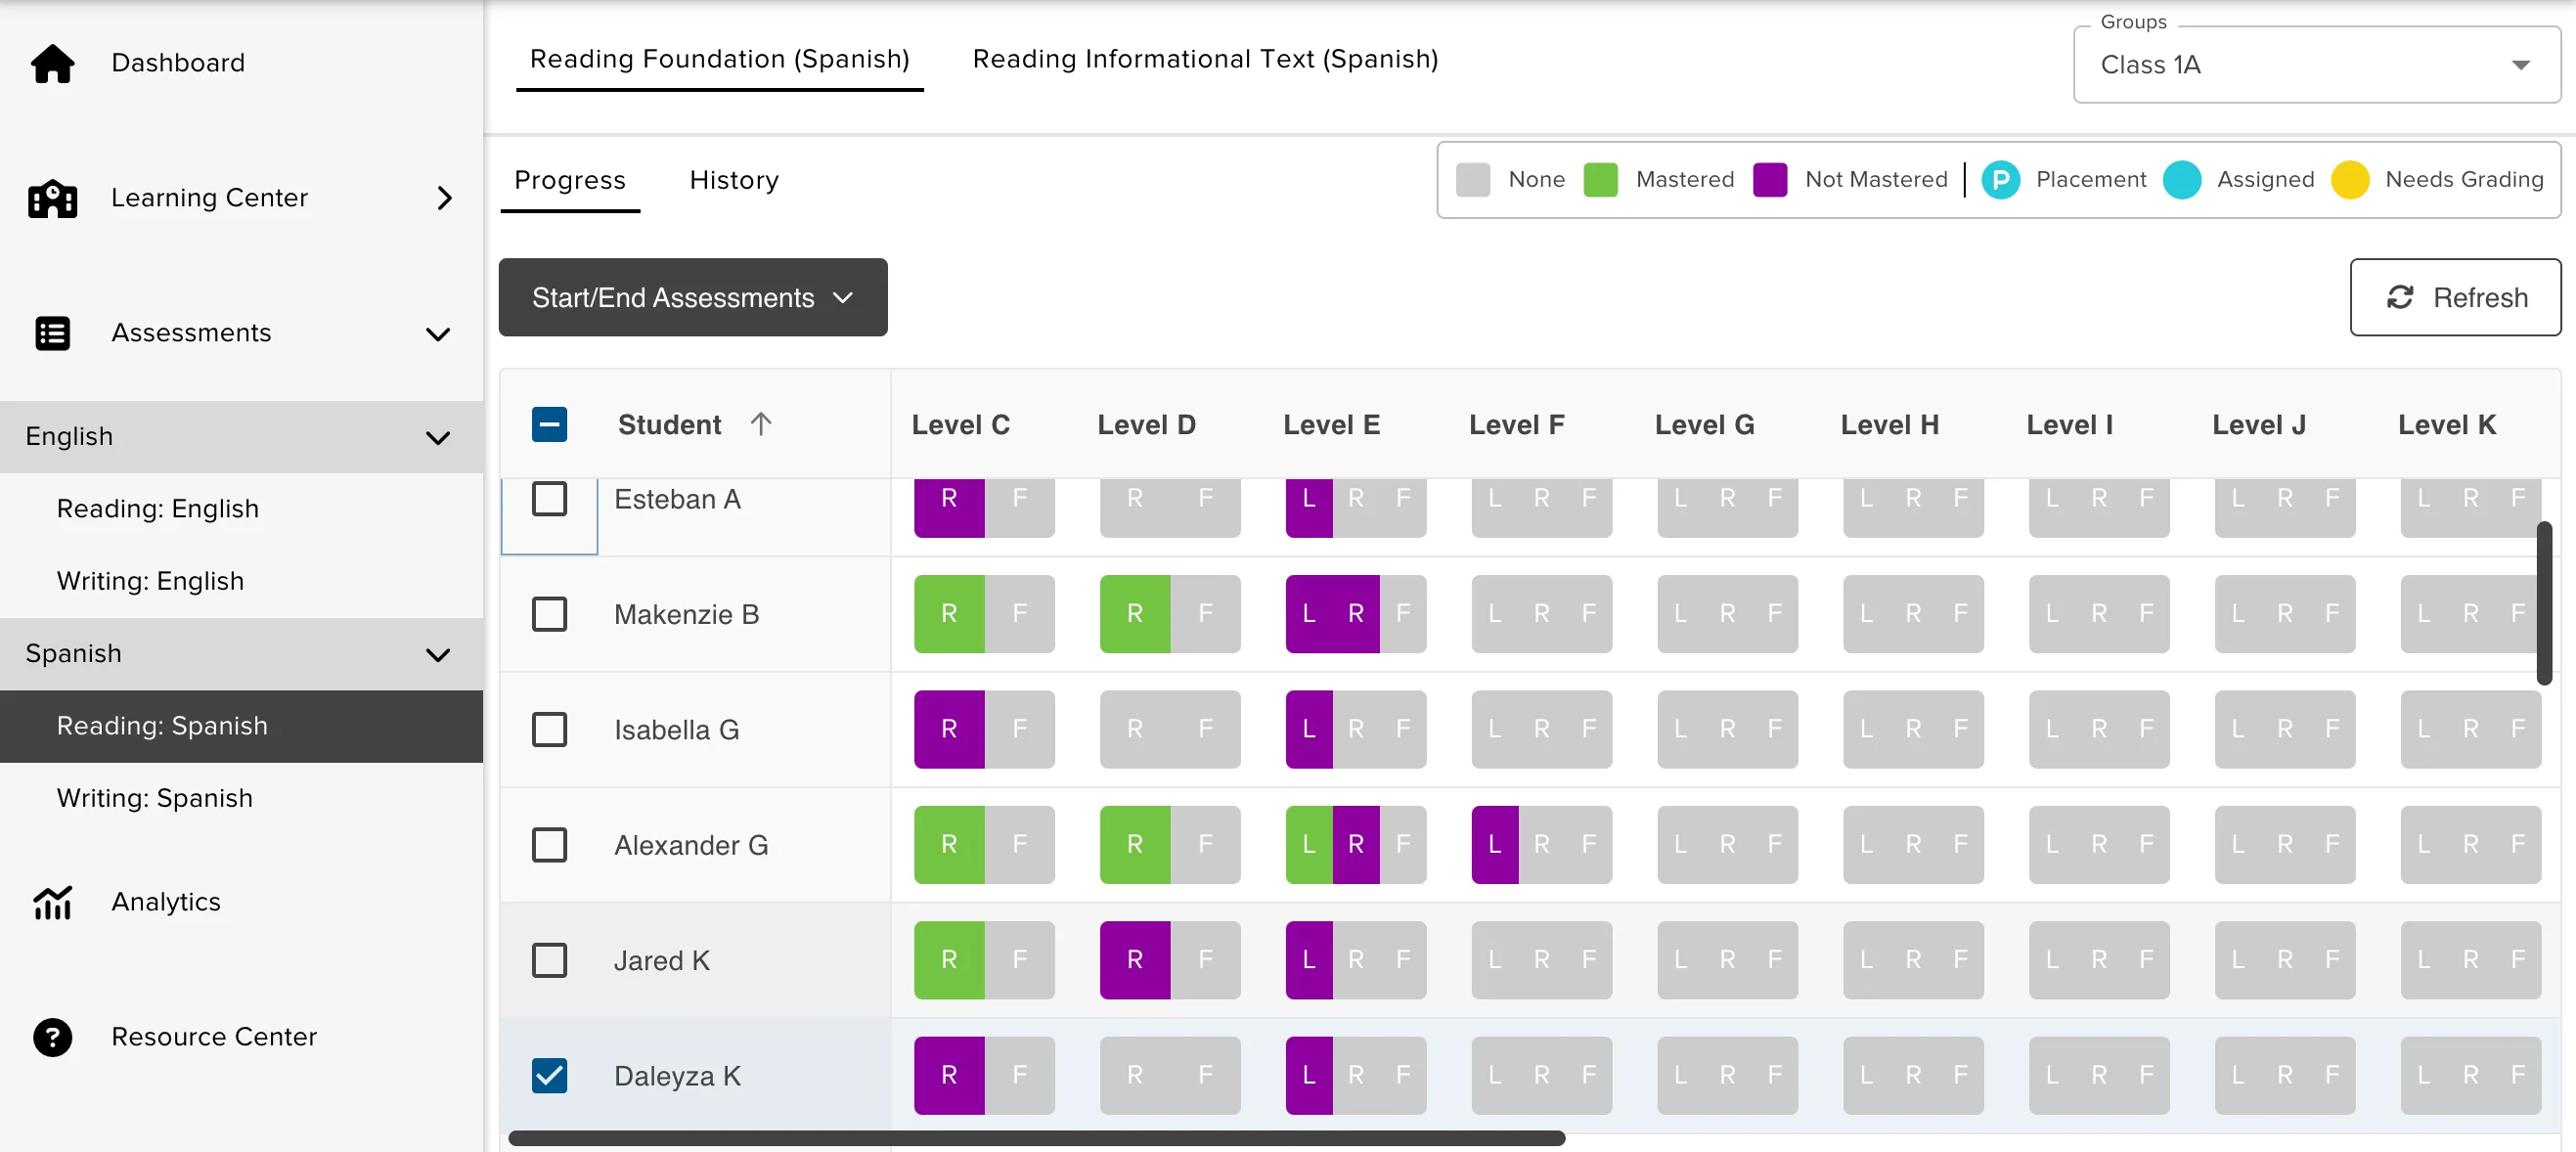This screenshot has height=1152, width=2576.
Task: Click Makenzie B Level D R block
Action: (1135, 614)
